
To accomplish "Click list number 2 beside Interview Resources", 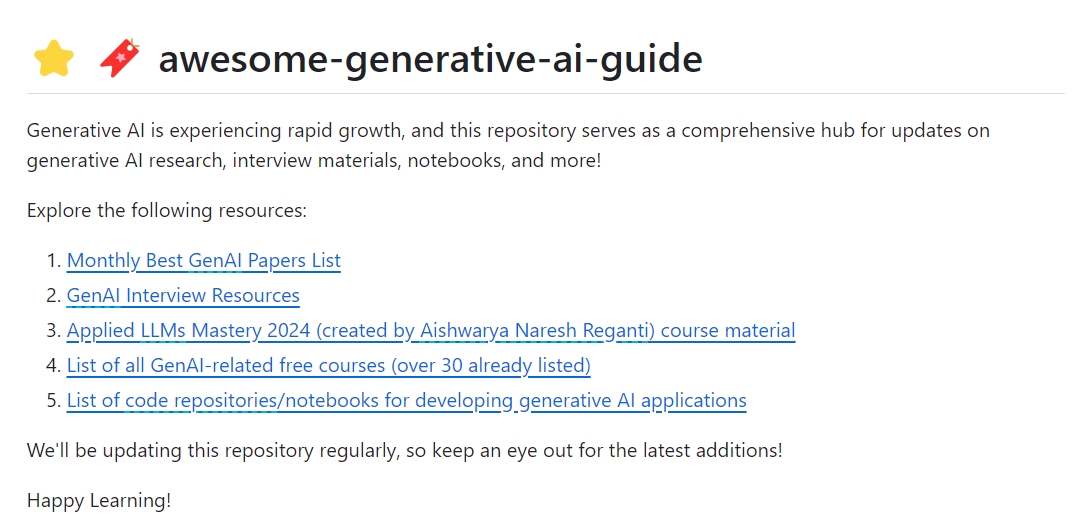I will coord(53,296).
